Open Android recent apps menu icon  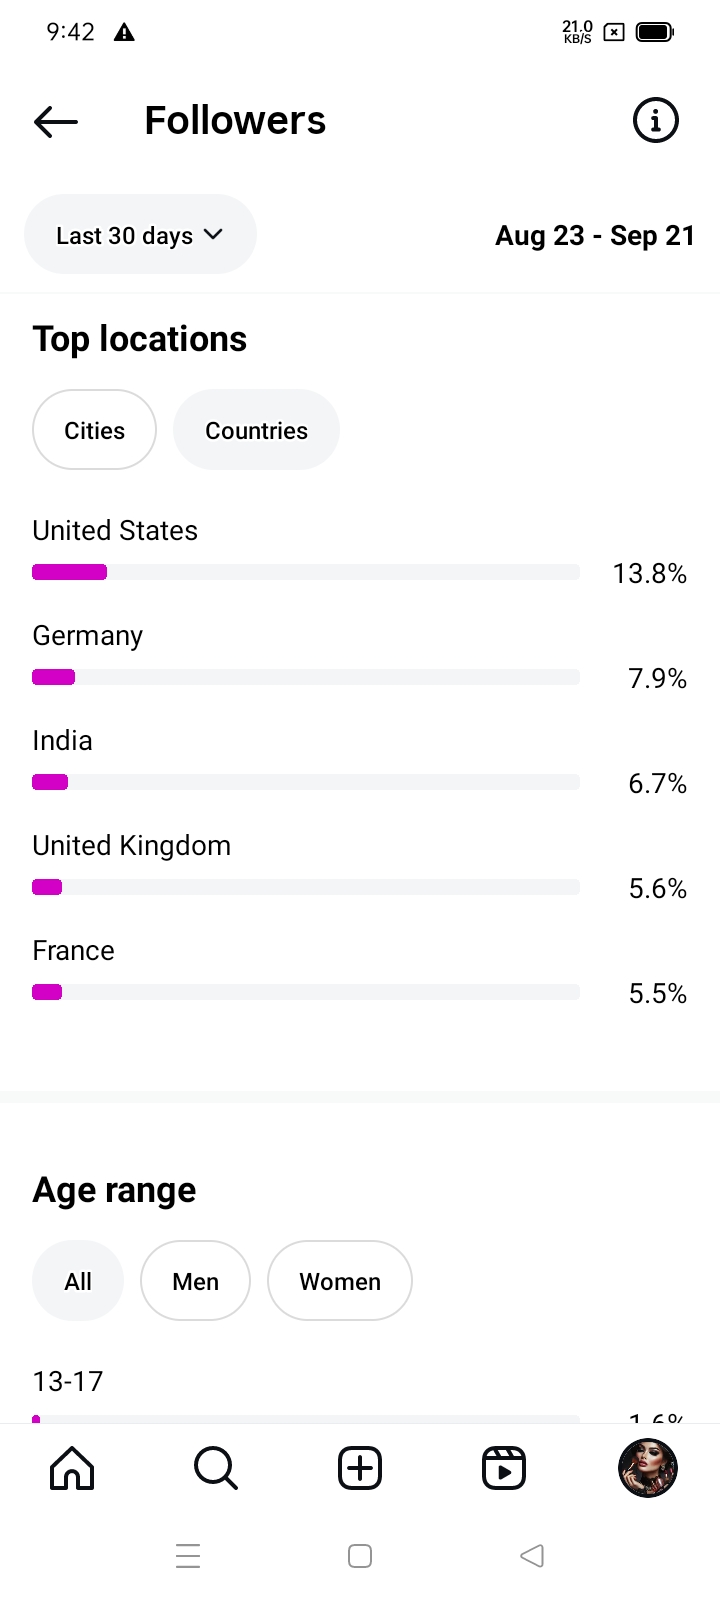pyautogui.click(x=188, y=1556)
